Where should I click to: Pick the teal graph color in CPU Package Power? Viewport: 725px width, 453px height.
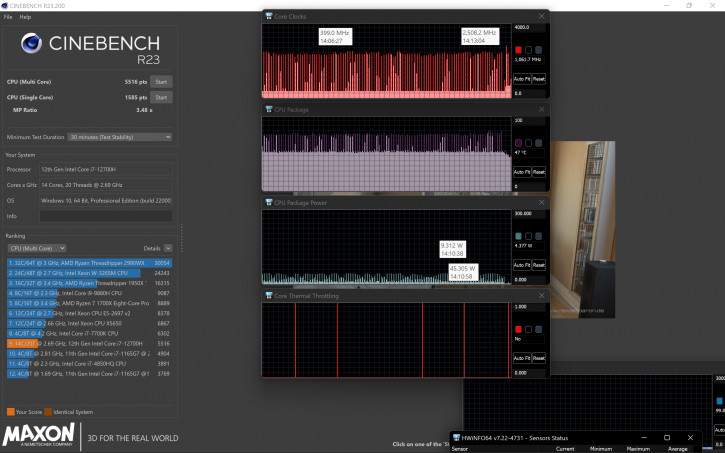(518, 236)
